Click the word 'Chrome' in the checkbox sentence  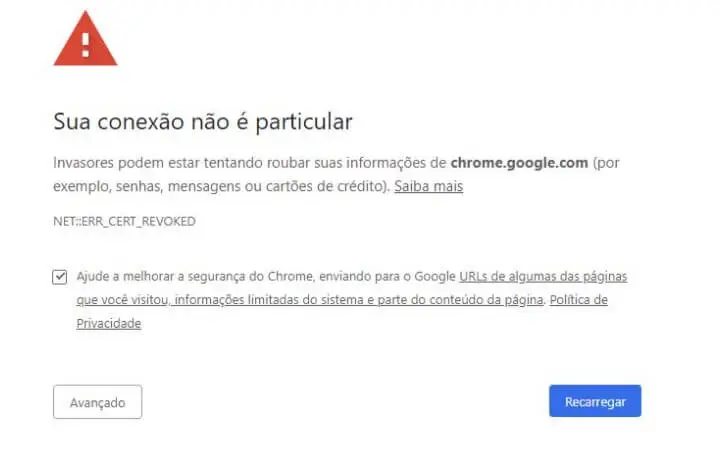[x=290, y=276]
